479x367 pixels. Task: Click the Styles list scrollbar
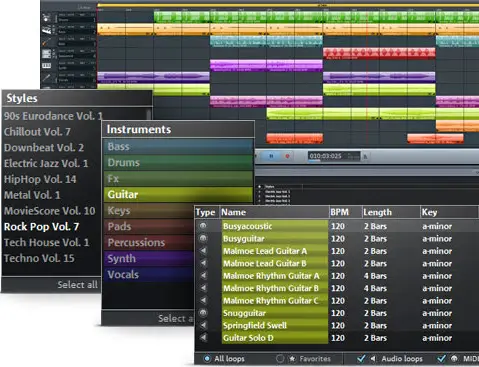pos(149,114)
